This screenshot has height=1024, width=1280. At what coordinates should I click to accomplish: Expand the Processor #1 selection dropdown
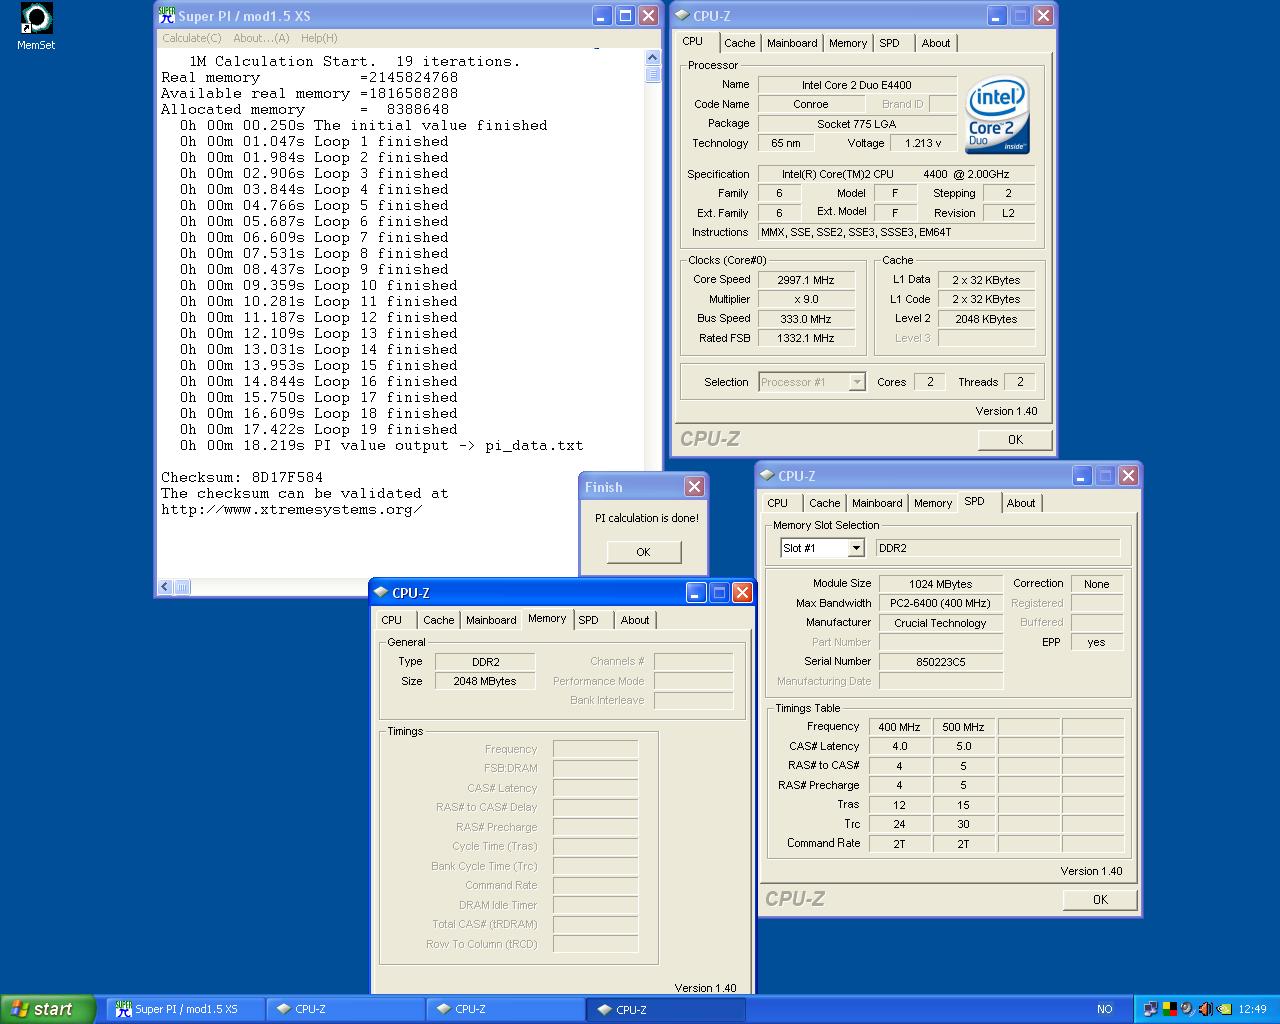pos(857,382)
